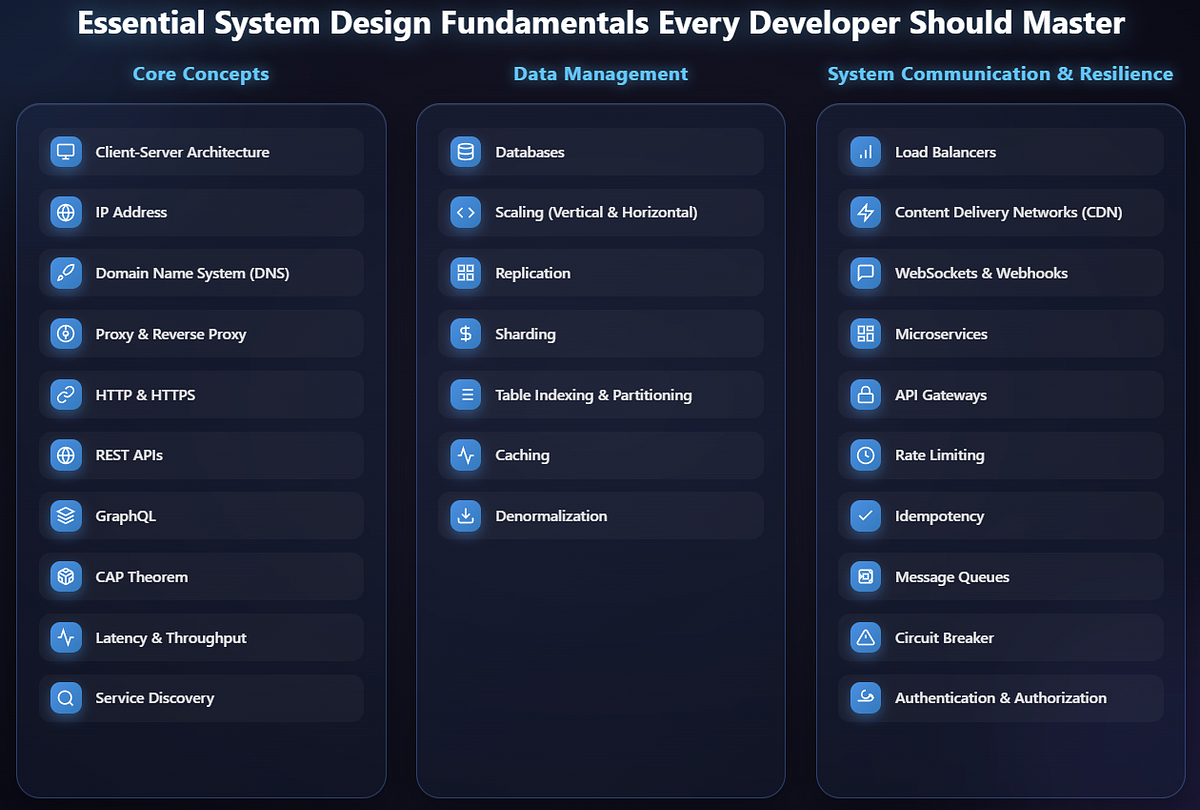
Task: Select the Message Queues list item
Action: tap(1000, 576)
